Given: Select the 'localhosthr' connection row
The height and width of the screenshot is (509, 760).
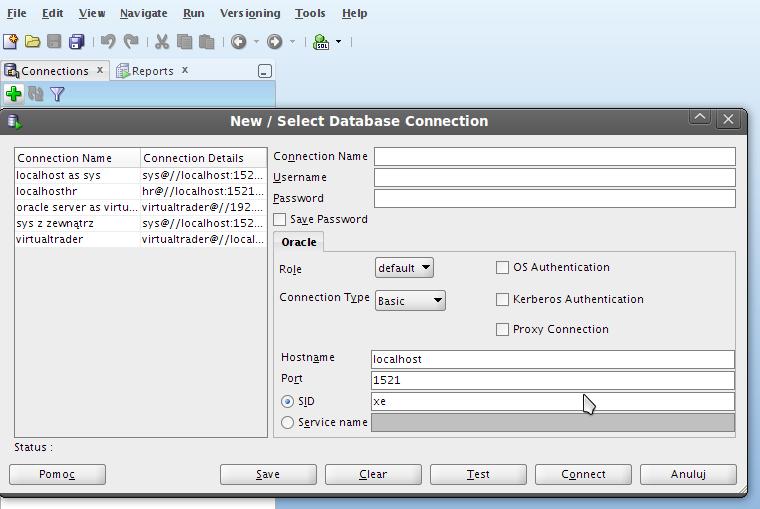Looking at the screenshot, I should 141,191.
